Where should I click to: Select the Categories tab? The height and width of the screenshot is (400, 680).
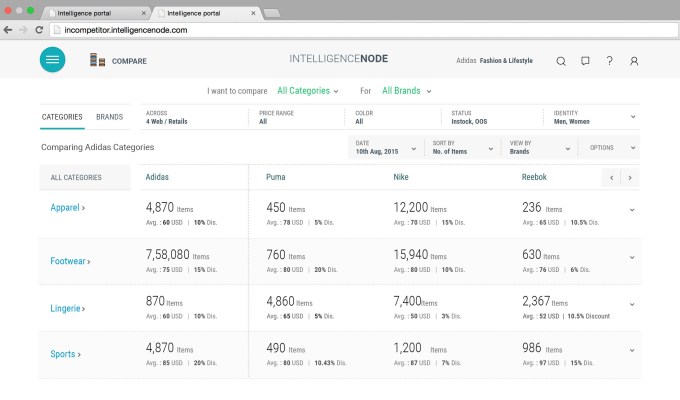pos(62,117)
